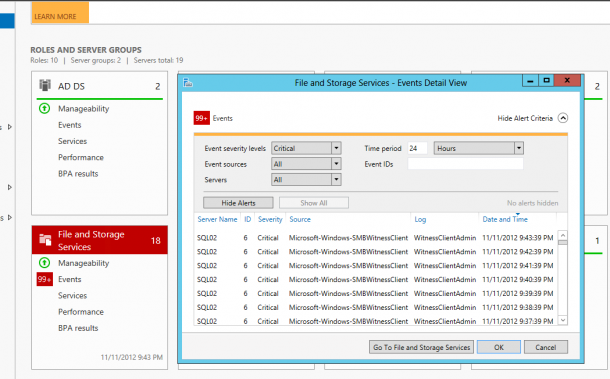Click the Time period value field
This screenshot has height=379, width=610.
417,148
